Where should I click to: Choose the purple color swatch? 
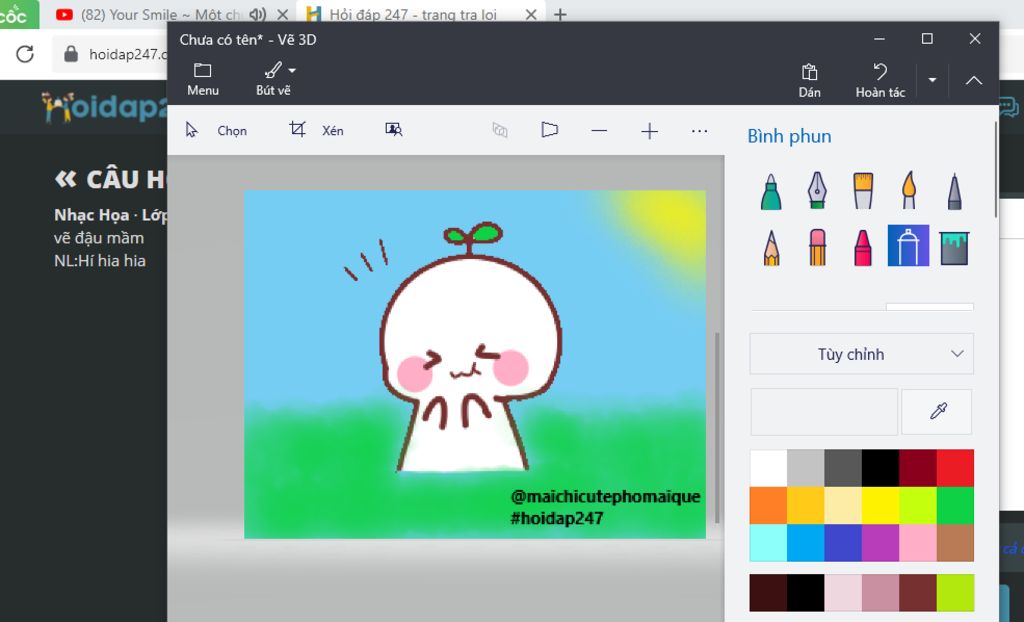(880, 542)
